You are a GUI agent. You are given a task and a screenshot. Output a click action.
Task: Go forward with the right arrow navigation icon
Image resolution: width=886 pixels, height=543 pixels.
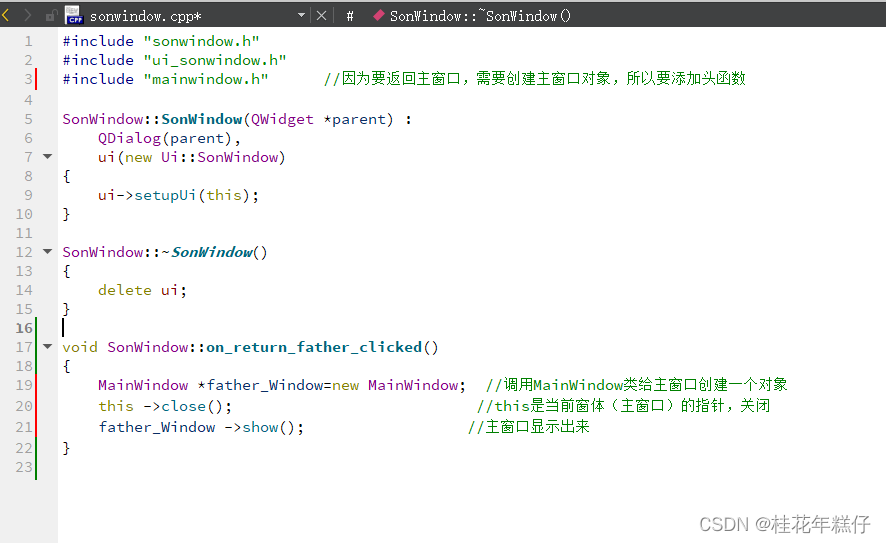coord(27,15)
